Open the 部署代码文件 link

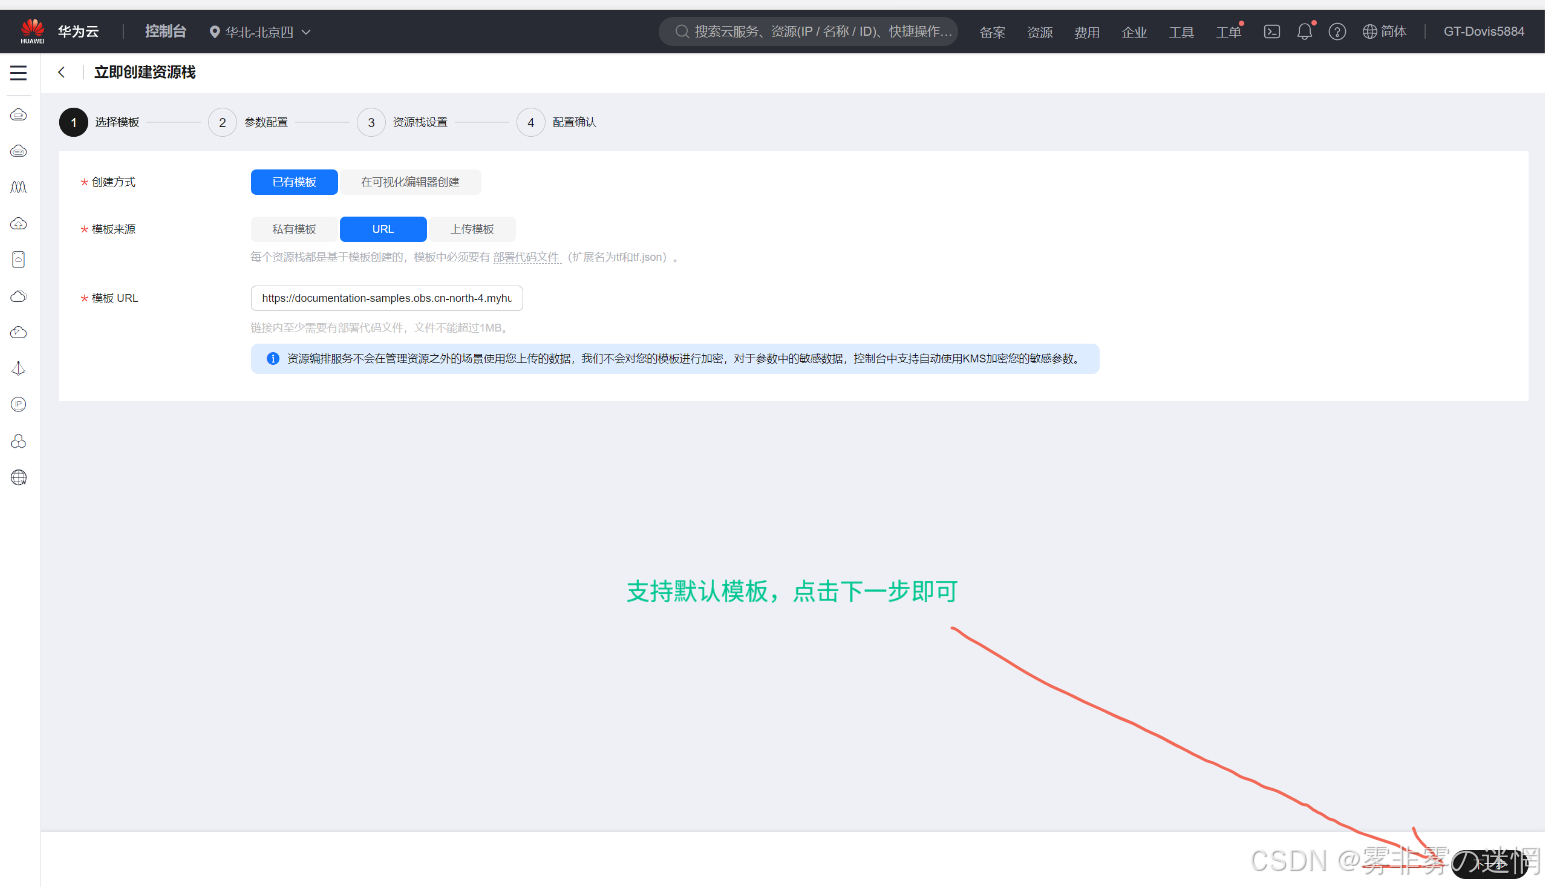click(x=526, y=257)
